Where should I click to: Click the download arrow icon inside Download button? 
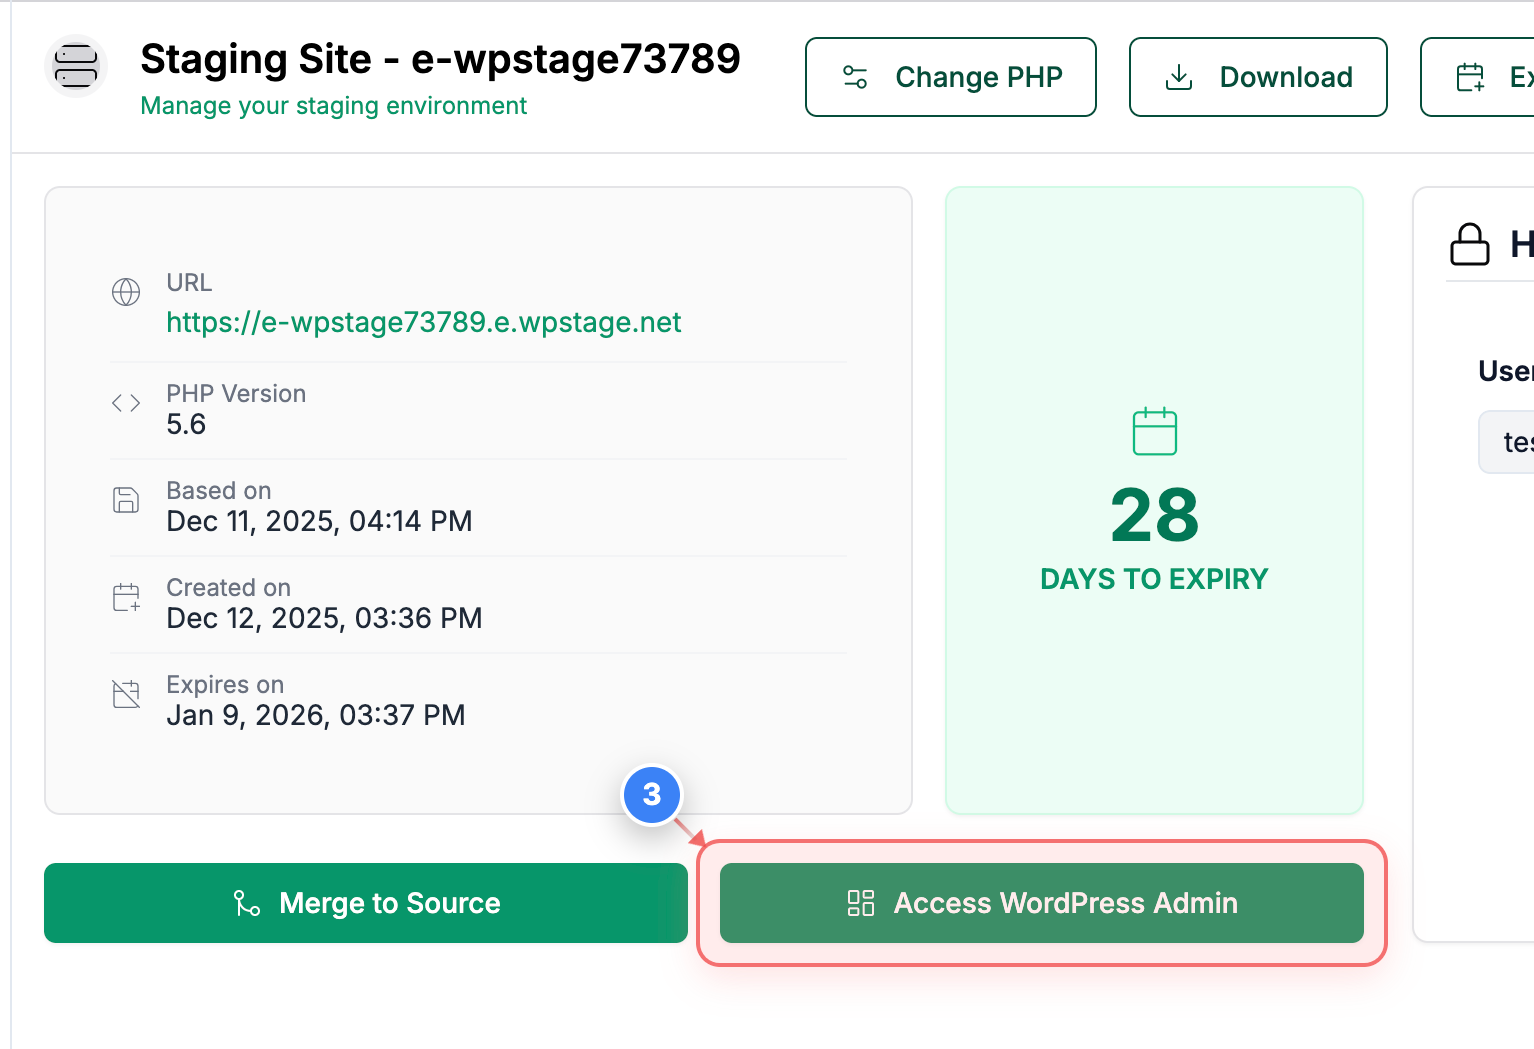(1180, 76)
